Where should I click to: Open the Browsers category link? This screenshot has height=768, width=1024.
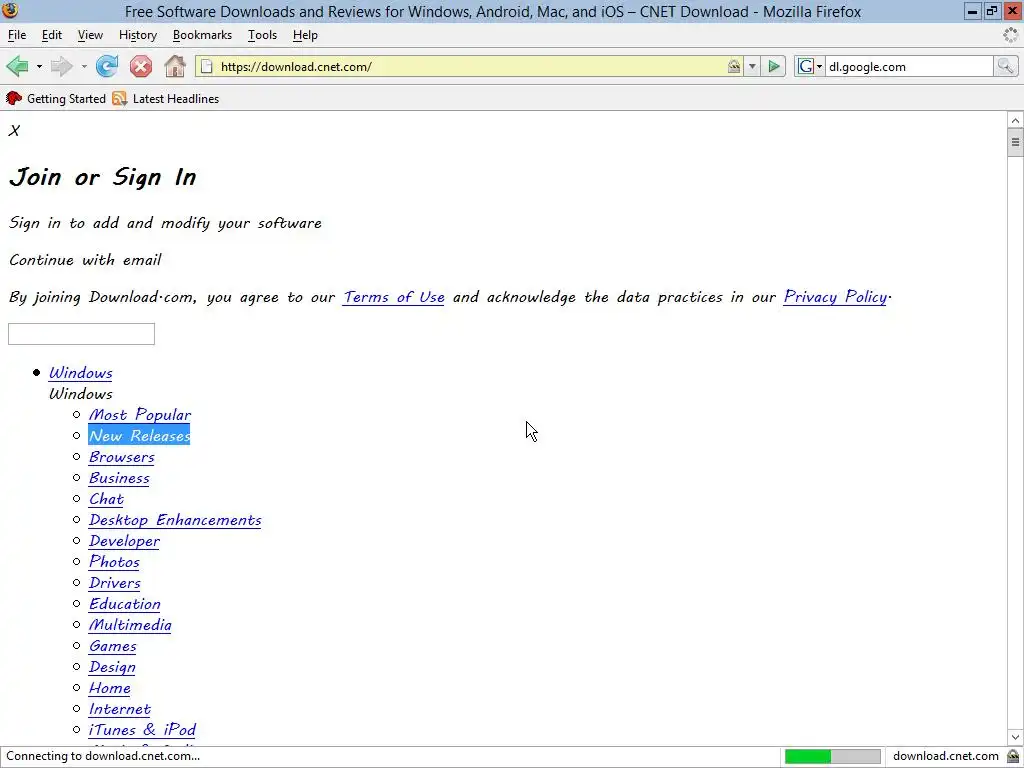tap(122, 457)
